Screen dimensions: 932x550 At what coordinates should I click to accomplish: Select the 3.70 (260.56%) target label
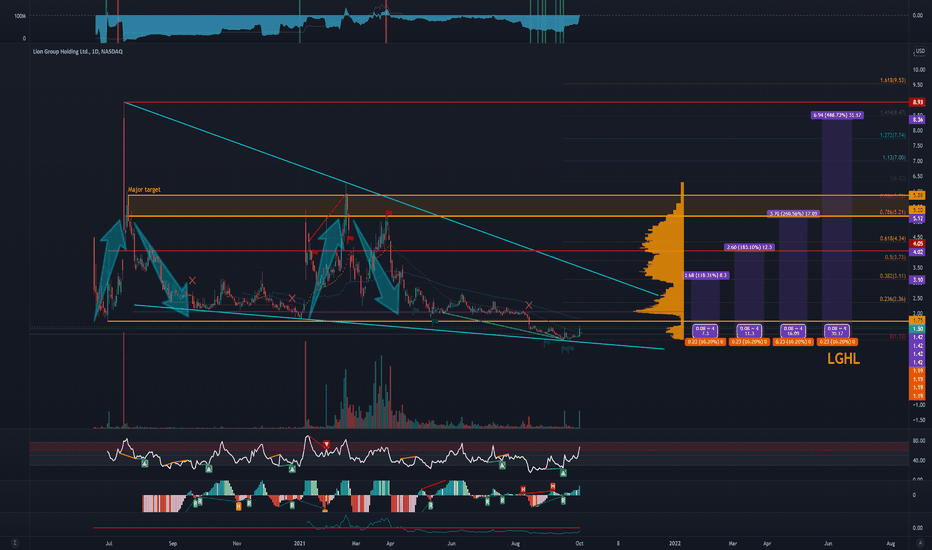(794, 213)
